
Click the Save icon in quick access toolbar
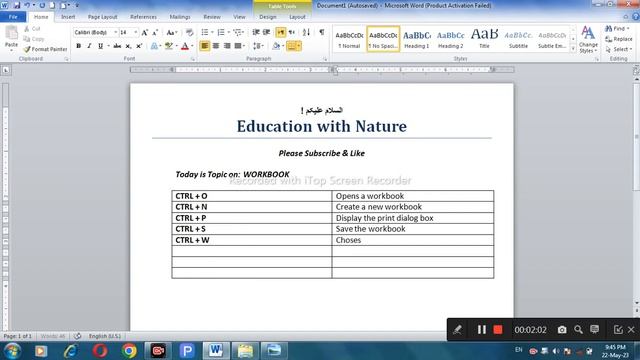click(17, 5)
